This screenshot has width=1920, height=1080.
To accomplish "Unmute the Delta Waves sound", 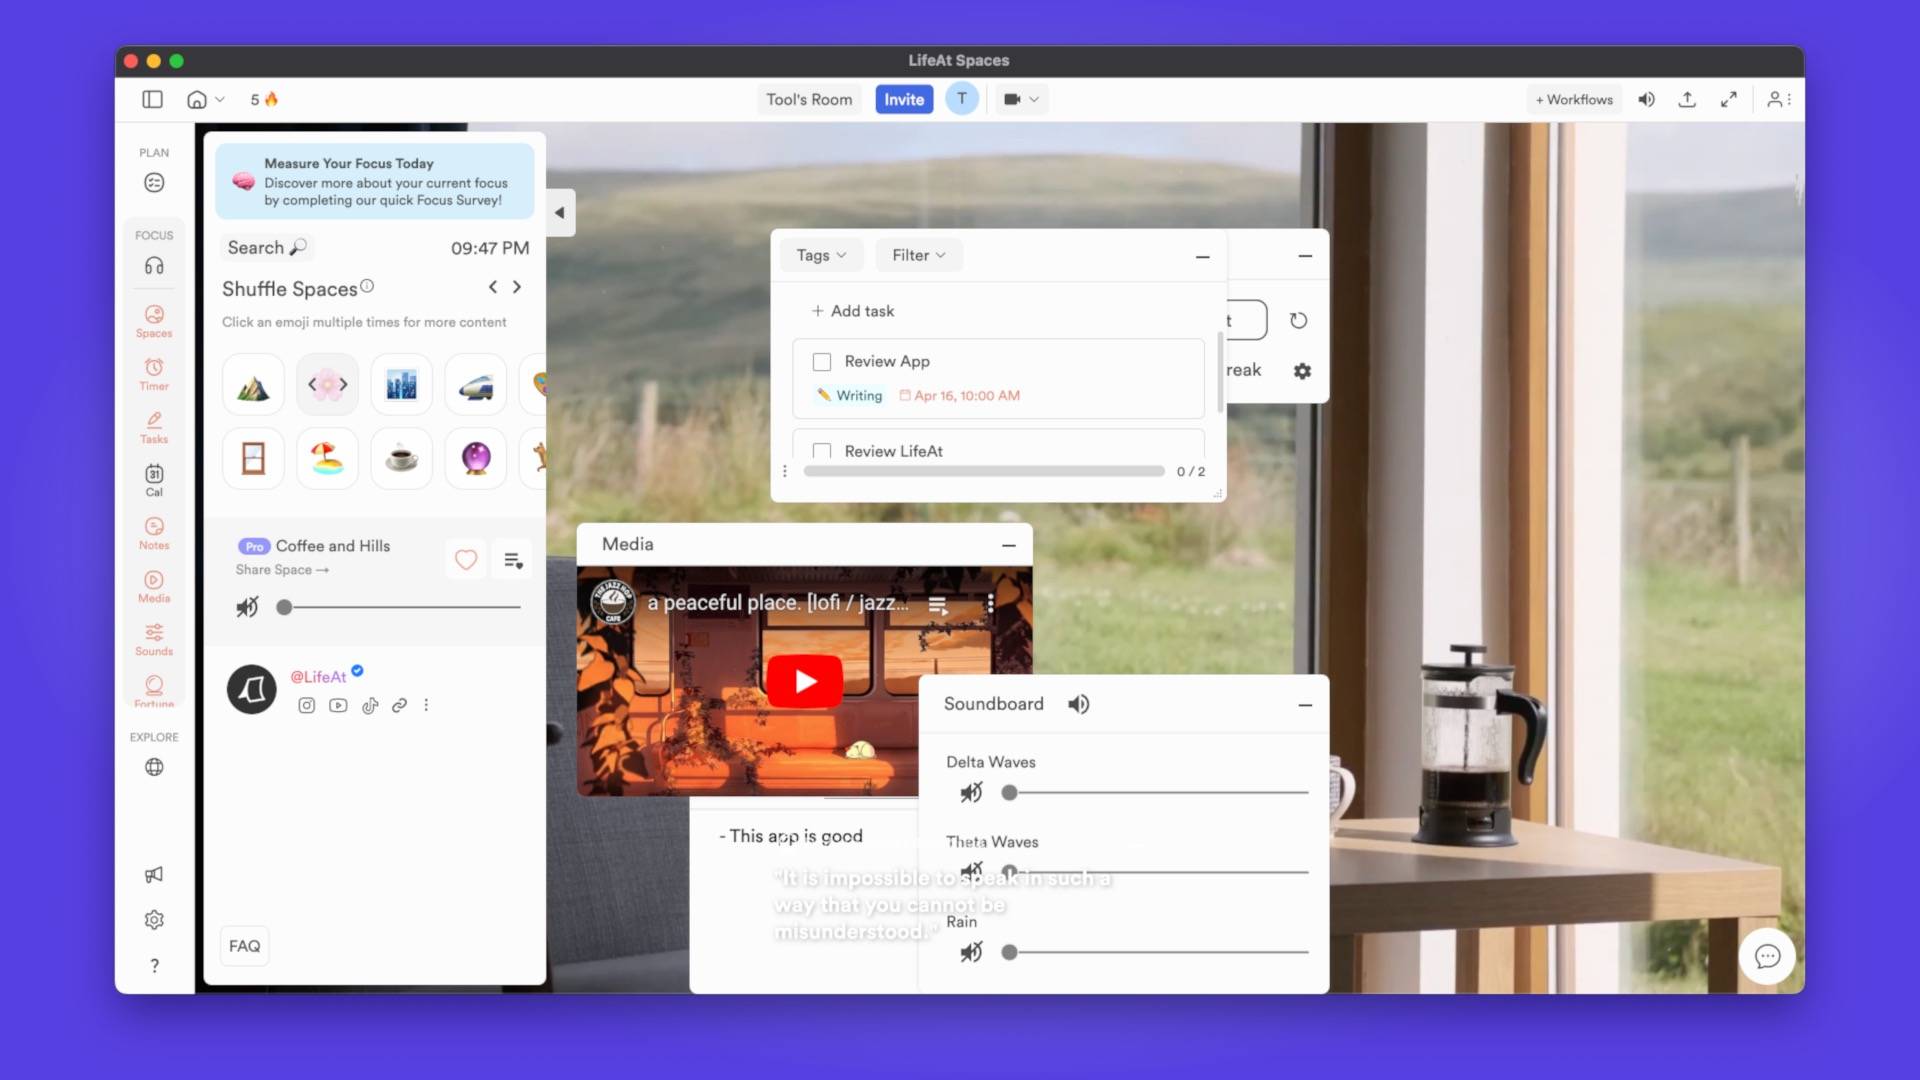I will tap(971, 793).
